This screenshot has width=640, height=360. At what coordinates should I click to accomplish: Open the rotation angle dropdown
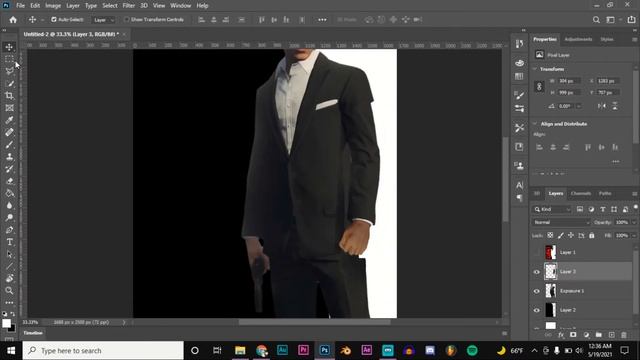click(578, 106)
